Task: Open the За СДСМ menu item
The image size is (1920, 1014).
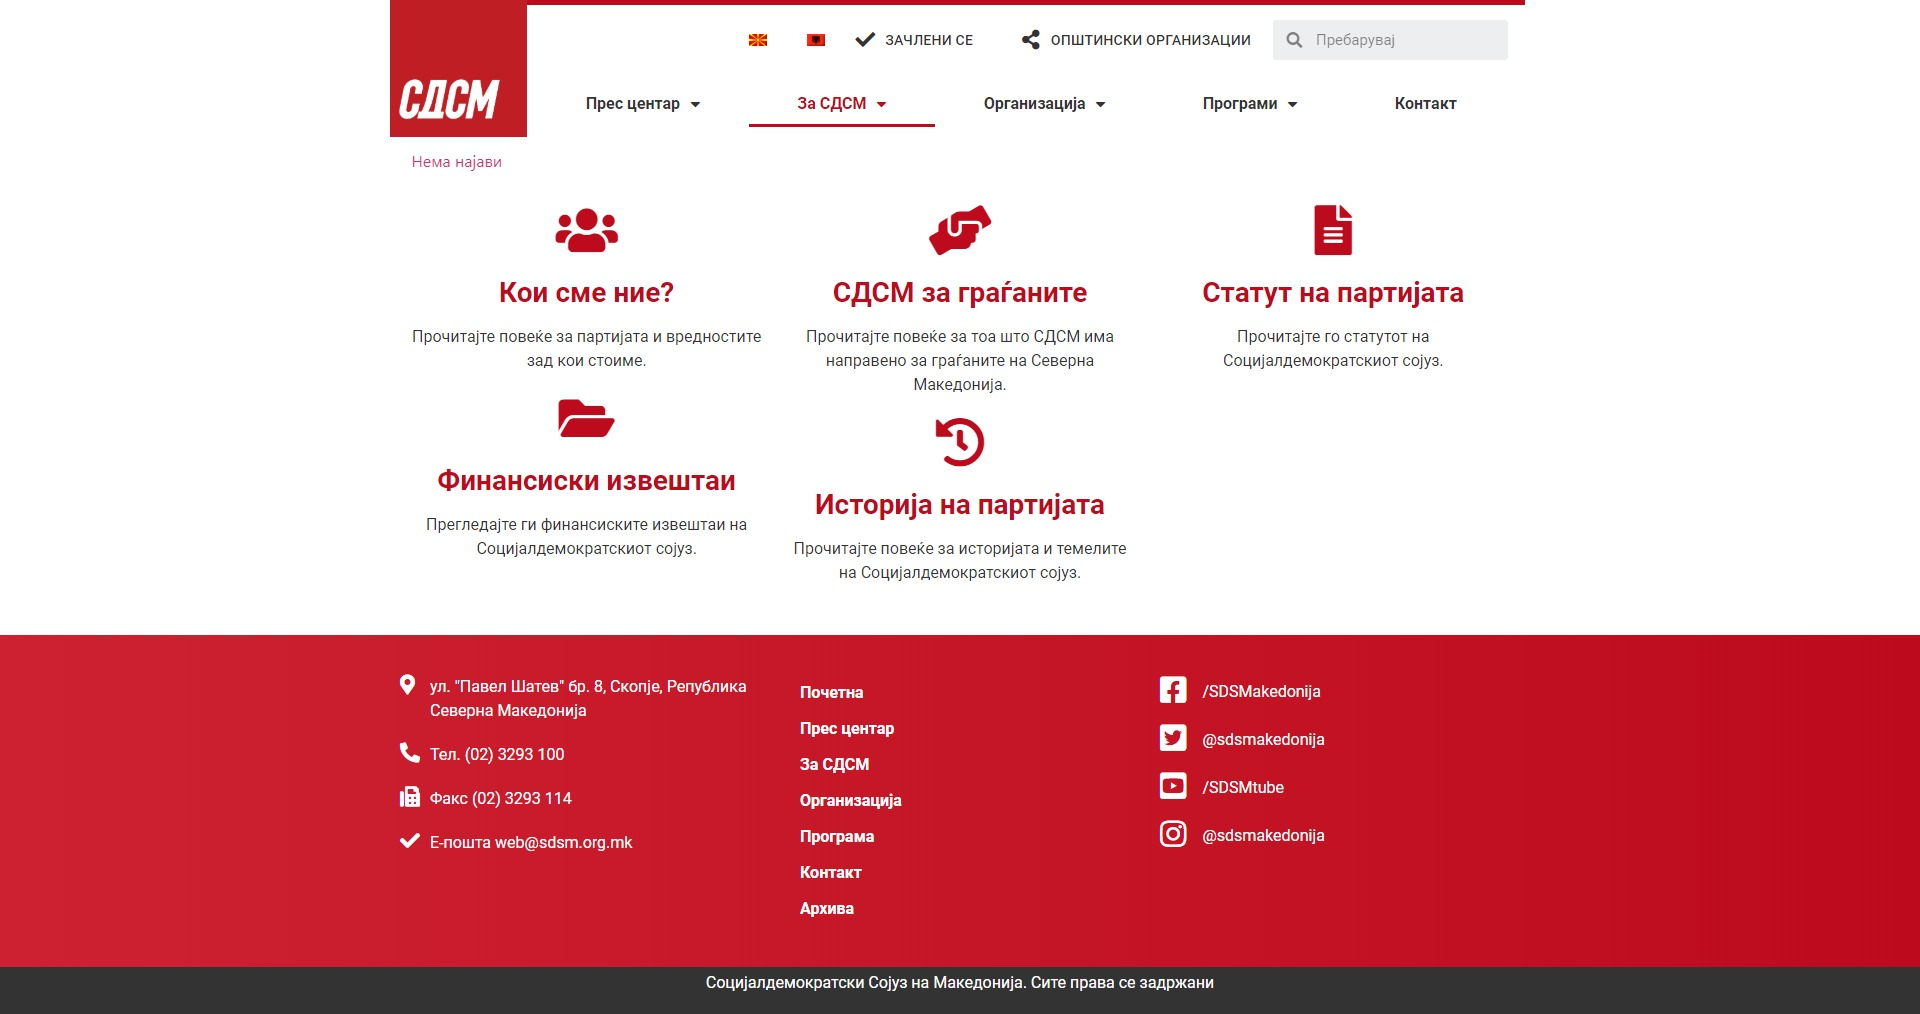Action: pos(841,104)
